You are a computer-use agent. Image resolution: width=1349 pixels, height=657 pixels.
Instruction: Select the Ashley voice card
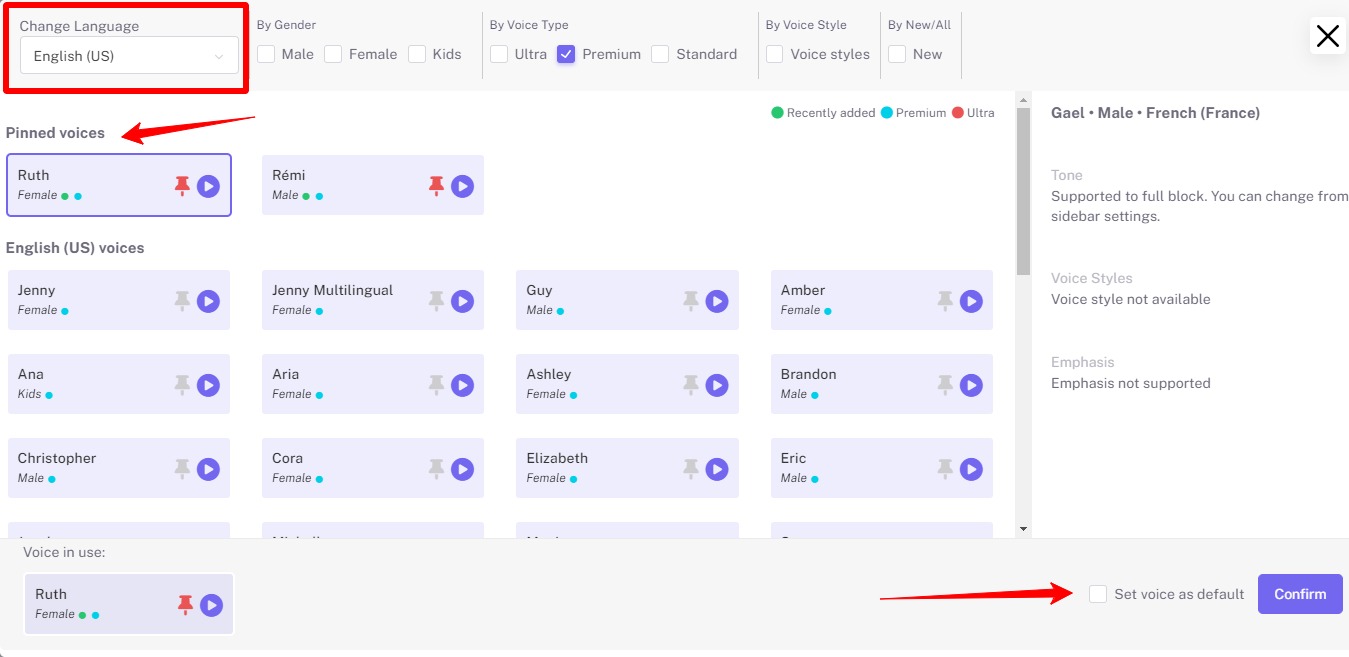coord(627,384)
